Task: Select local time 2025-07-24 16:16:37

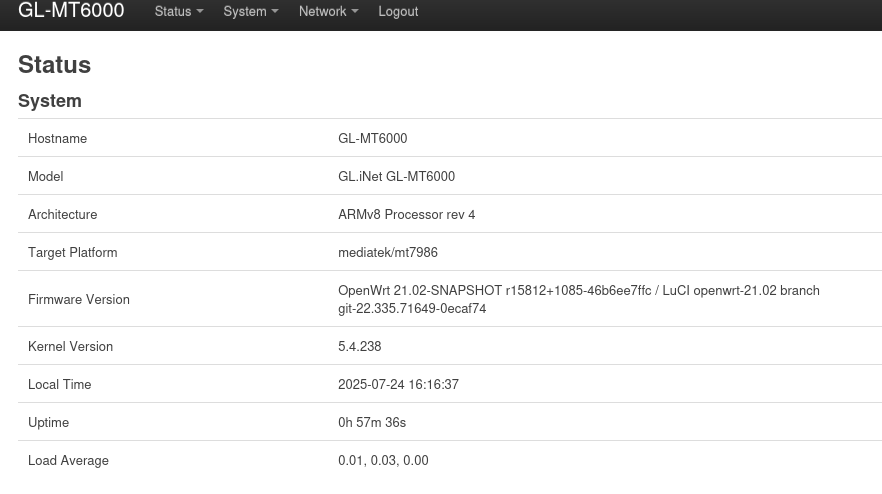Action: coord(398,384)
